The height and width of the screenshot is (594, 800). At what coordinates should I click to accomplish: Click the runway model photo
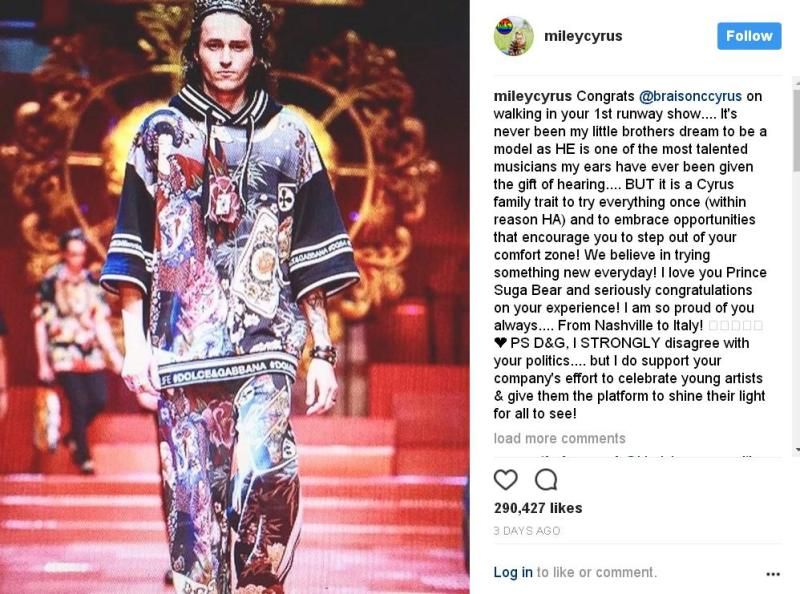click(235, 297)
